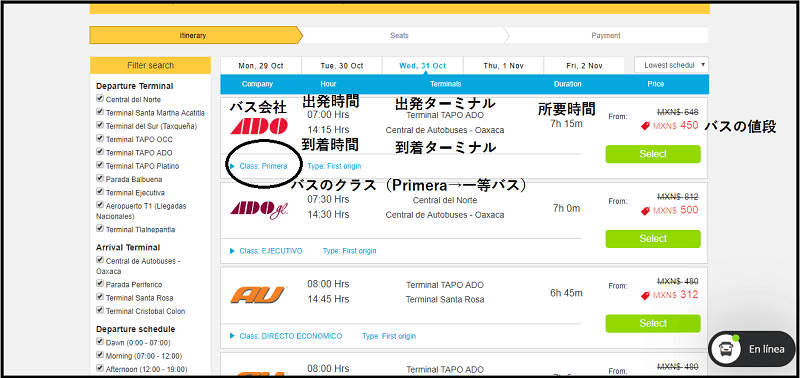Viewport: 800px width, 378px height.
Task: Select the Mon, 29 Oct date tab
Action: [261, 66]
